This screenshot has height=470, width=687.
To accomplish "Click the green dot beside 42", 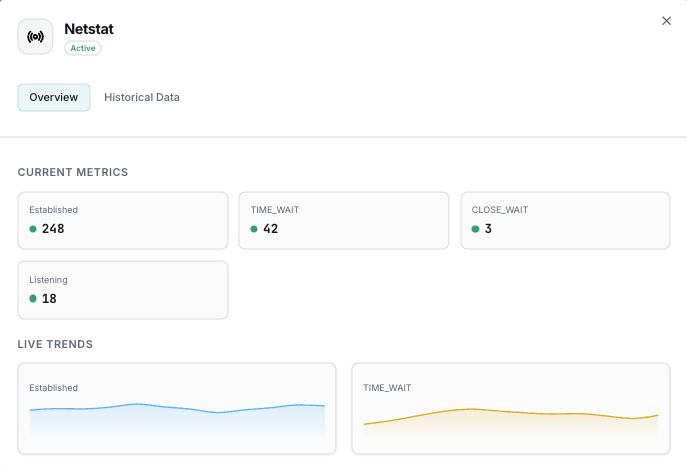I will point(254,229).
